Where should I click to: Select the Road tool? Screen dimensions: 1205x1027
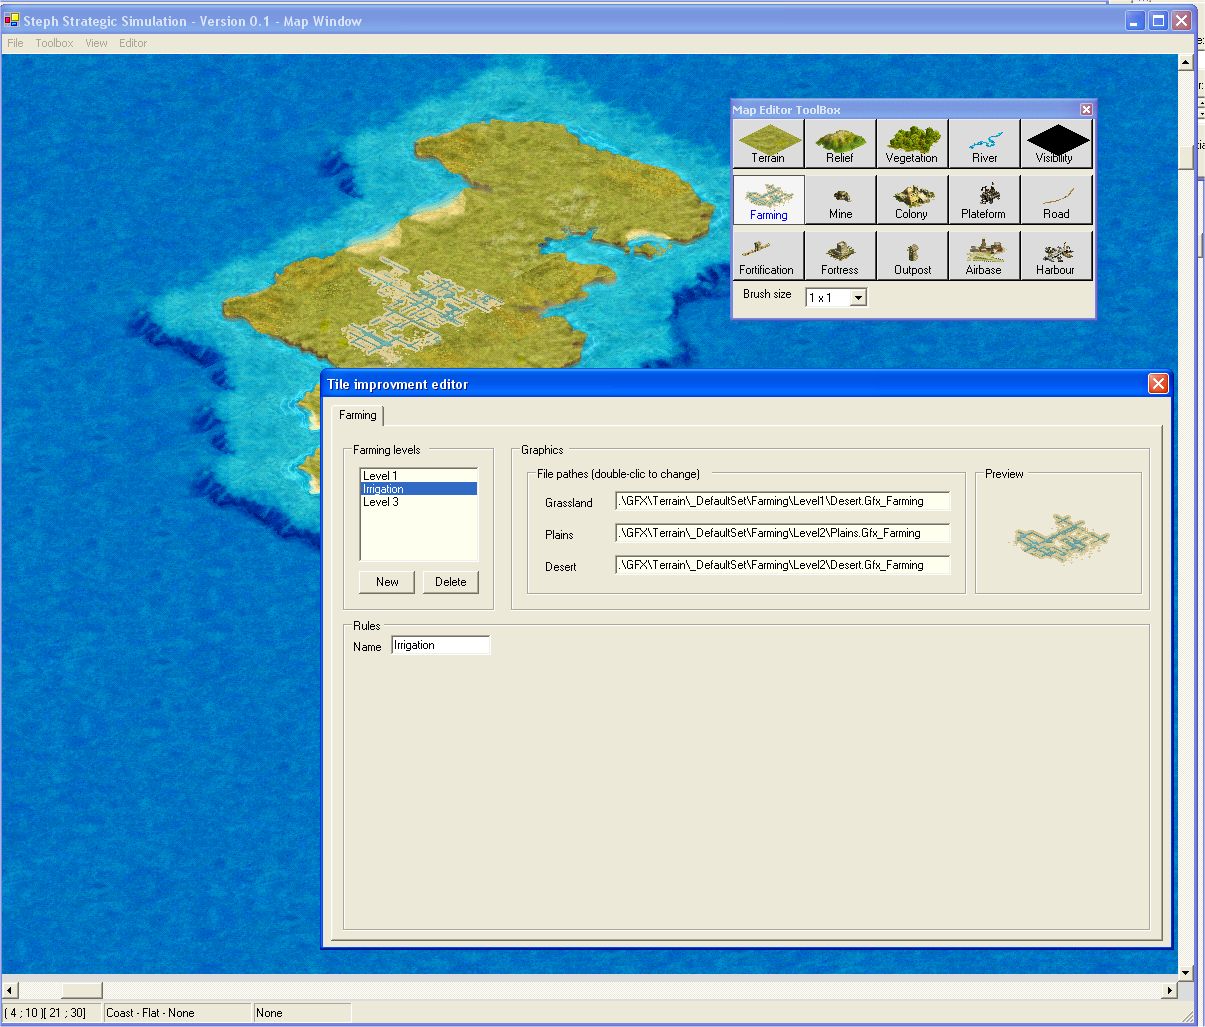pyautogui.click(x=1056, y=199)
